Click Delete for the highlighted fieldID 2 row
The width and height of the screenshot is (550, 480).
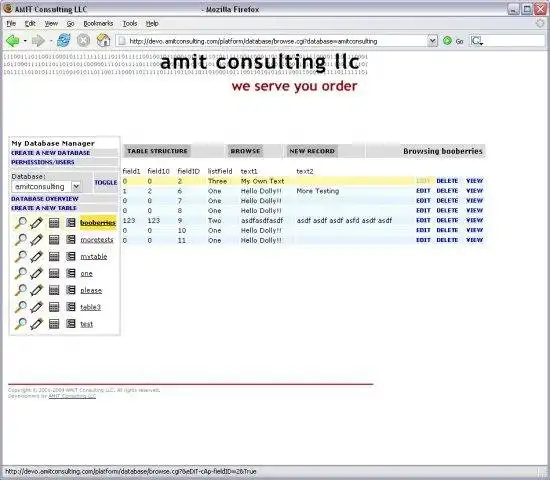click(447, 181)
